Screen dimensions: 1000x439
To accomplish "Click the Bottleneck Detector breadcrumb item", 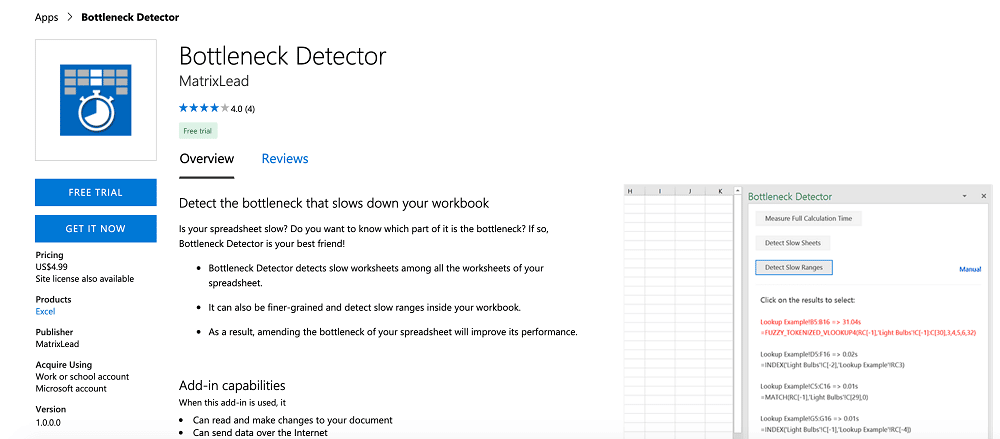I will pos(130,17).
